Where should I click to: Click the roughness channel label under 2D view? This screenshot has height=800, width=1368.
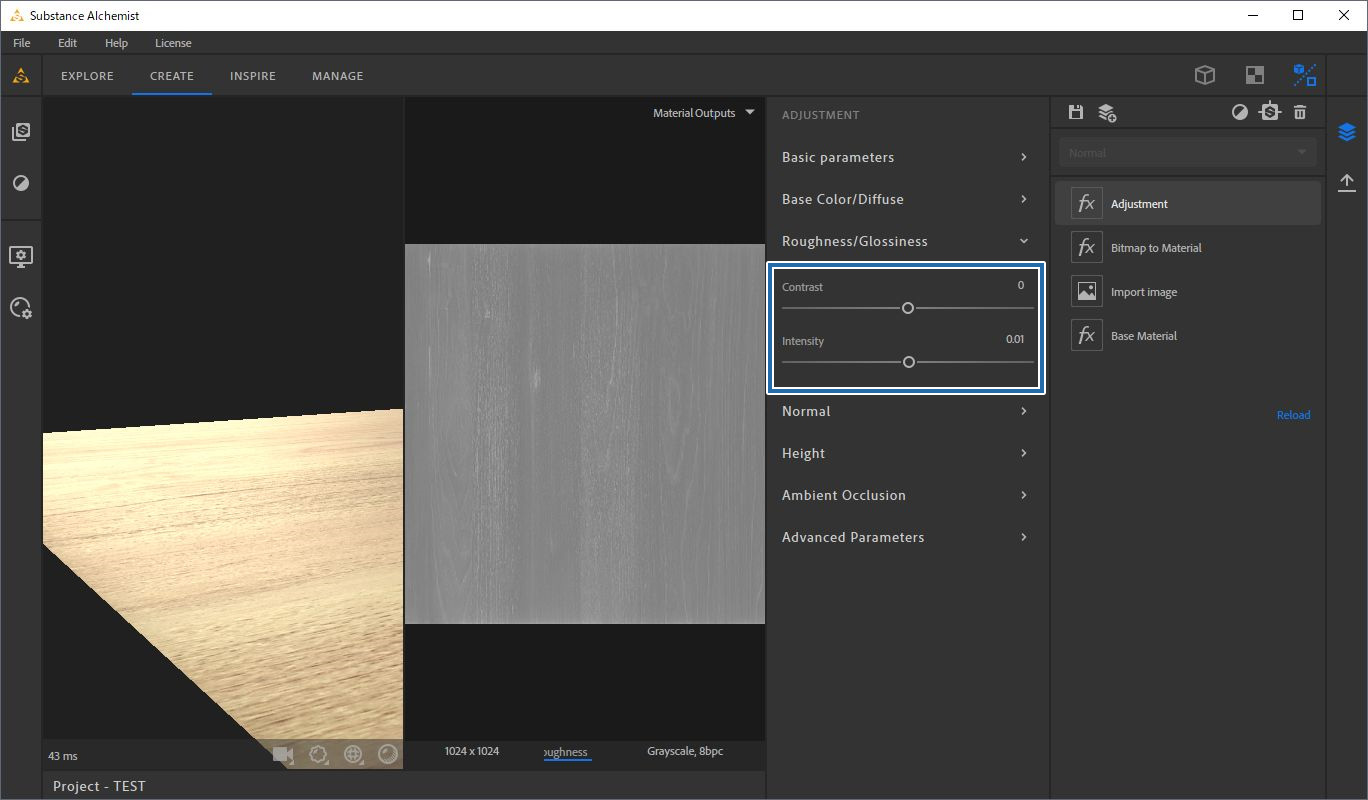point(567,752)
